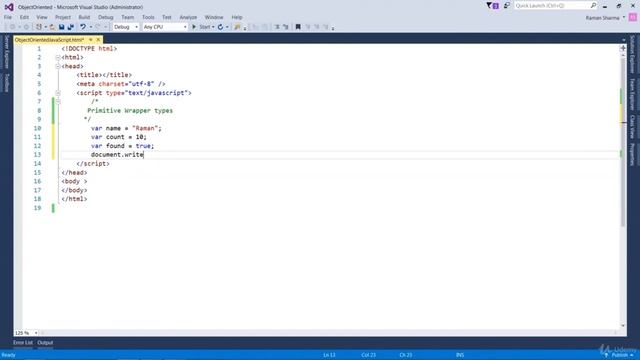Click the feedback icon near Quick Launch

coord(507,6)
